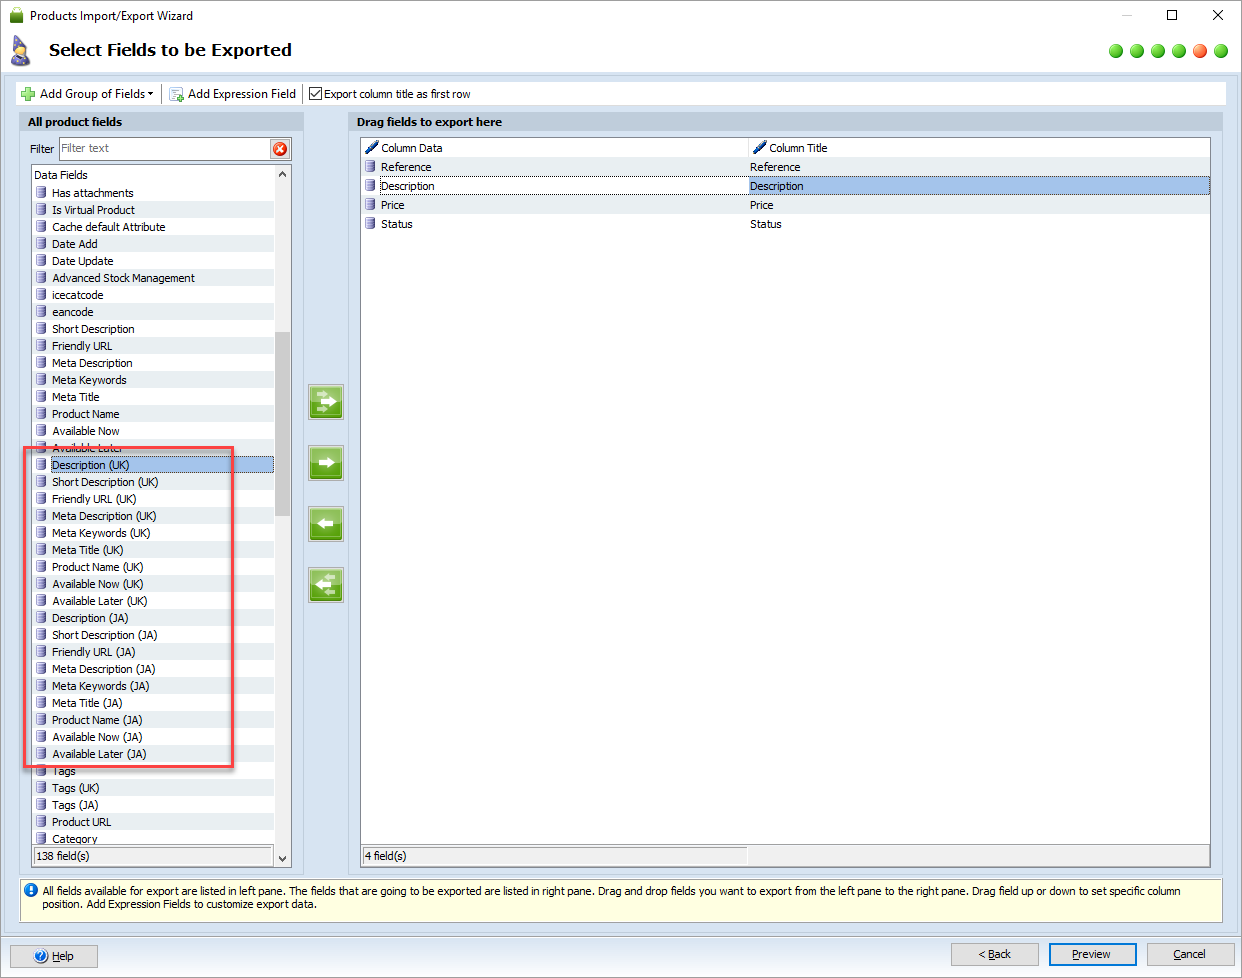This screenshot has width=1242, height=978.
Task: Select the Reference row in export list
Action: pos(786,166)
